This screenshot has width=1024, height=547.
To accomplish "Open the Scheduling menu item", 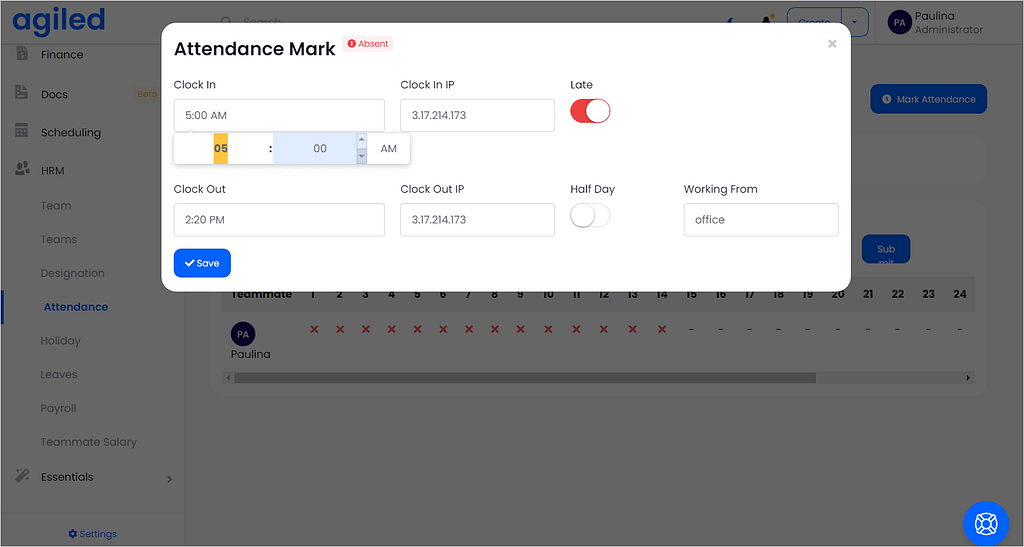I will pos(71,133).
